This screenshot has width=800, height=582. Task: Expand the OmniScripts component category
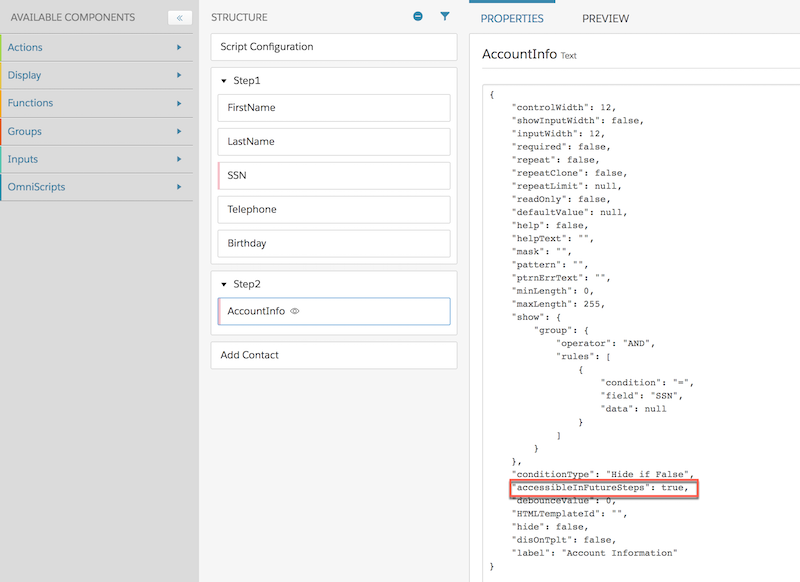click(x=97, y=187)
